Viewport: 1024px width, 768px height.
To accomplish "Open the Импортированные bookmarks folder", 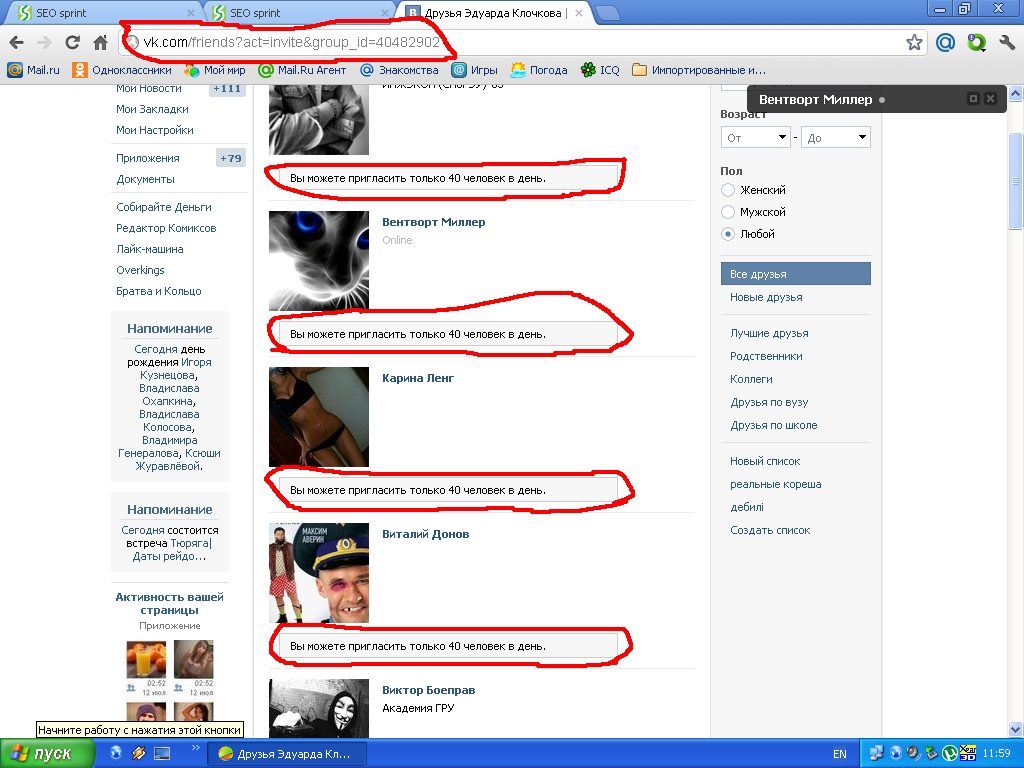I will tap(699, 70).
